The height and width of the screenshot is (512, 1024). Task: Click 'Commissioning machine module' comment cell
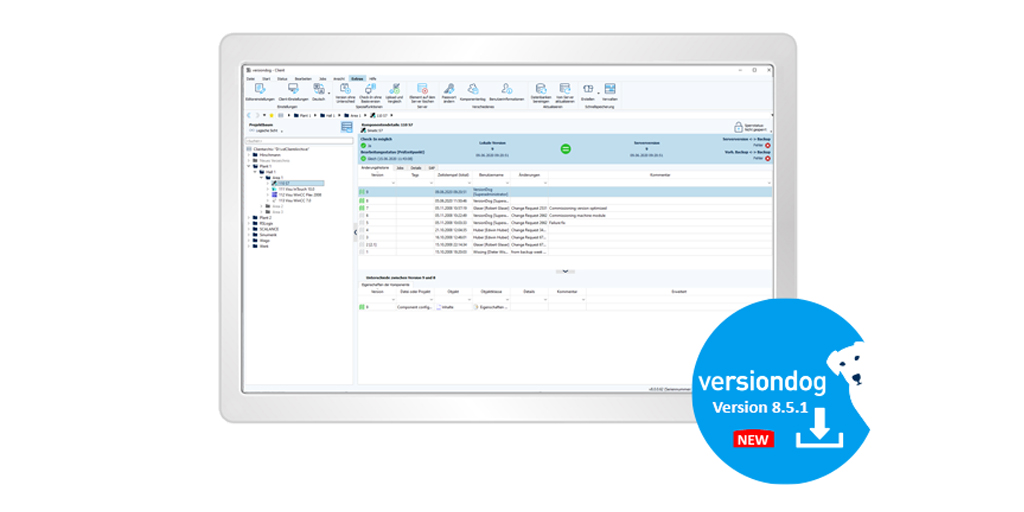click(x=579, y=215)
